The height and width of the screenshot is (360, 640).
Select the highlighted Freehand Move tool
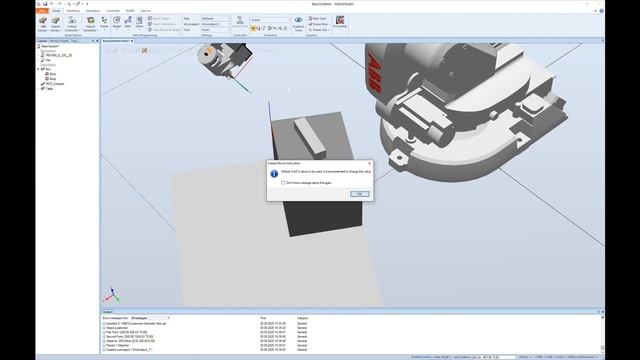pyautogui.click(x=253, y=29)
